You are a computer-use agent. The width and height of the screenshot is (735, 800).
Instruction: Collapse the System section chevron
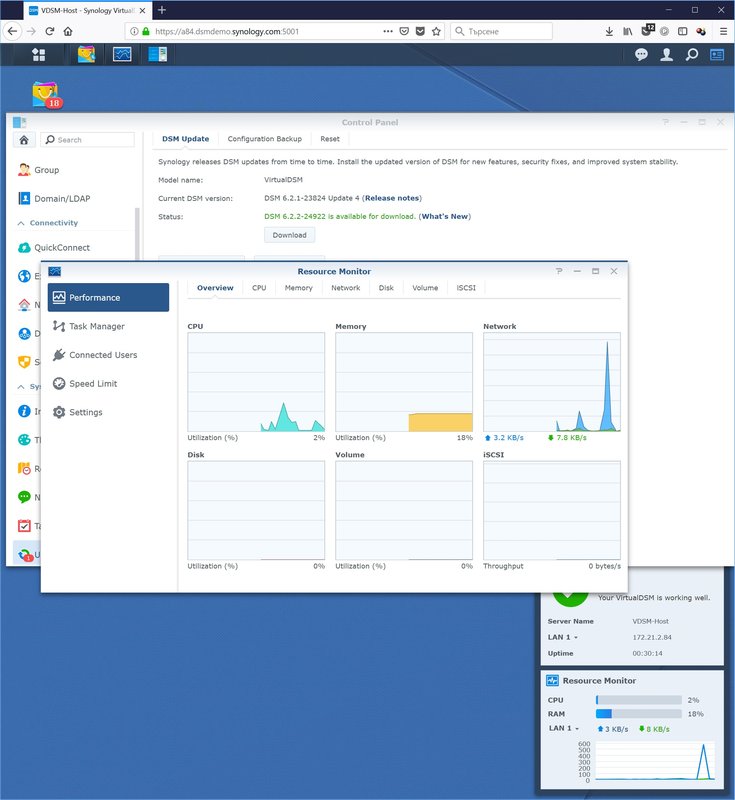pyautogui.click(x=21, y=387)
